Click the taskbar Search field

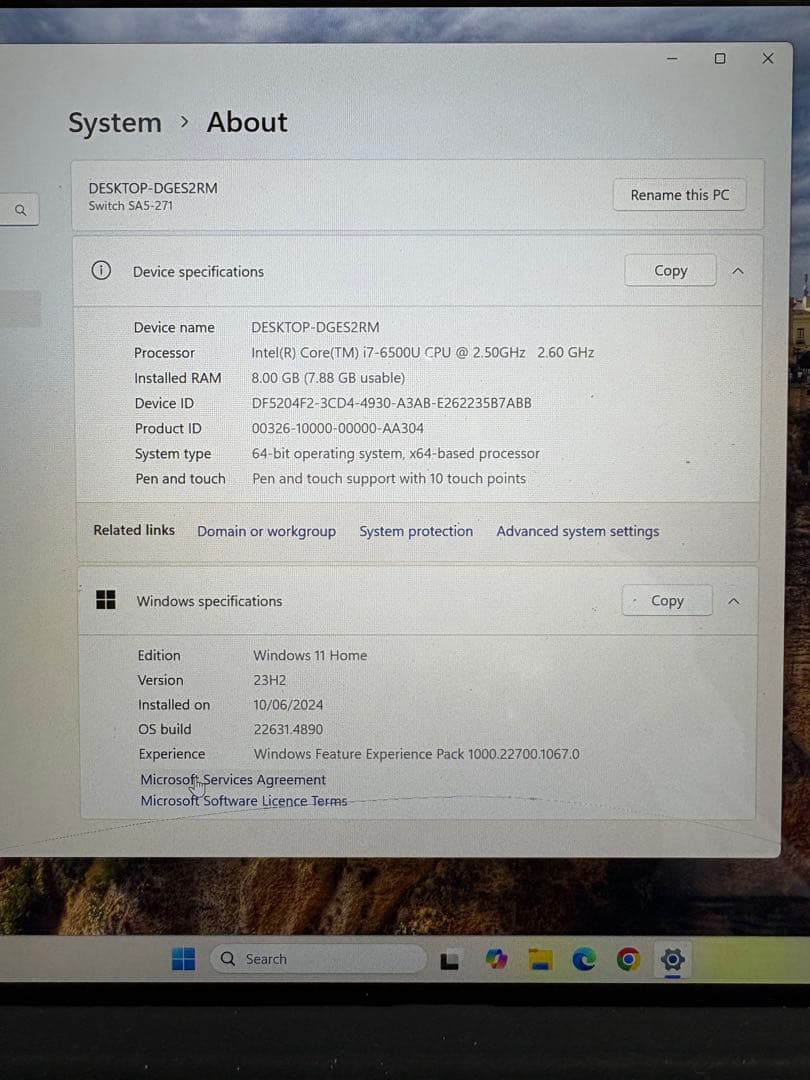click(318, 958)
